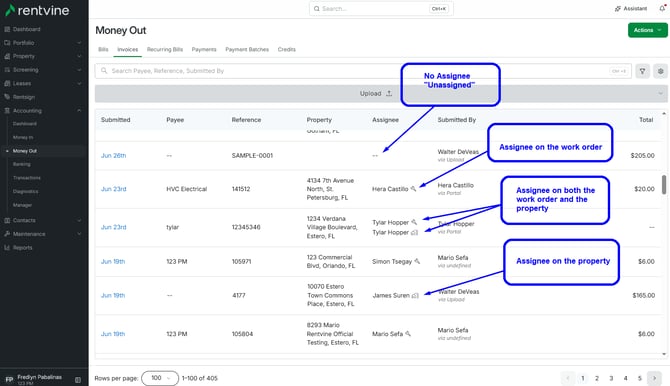Viewport: 670px width, 386px height.
Task: Open Manager under Accounting
Action: [x=22, y=205]
